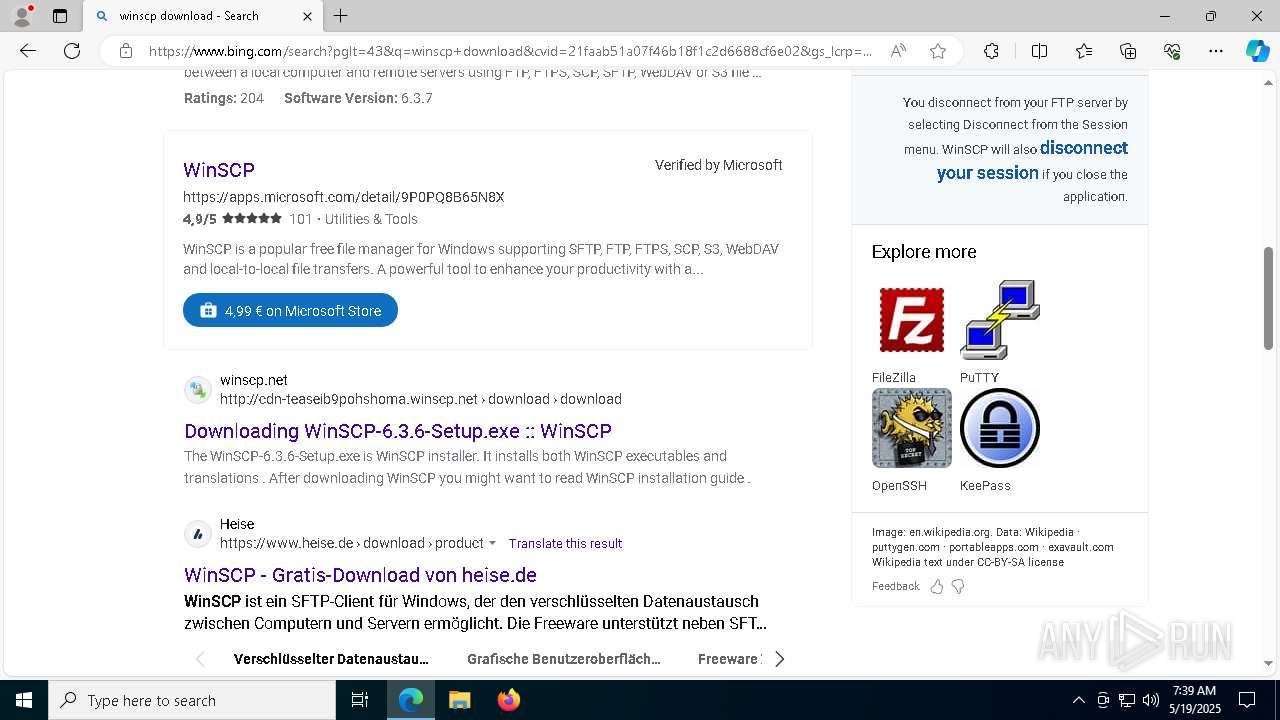The image size is (1280, 720).
Task: Click the browser back arrow
Action: point(28,51)
